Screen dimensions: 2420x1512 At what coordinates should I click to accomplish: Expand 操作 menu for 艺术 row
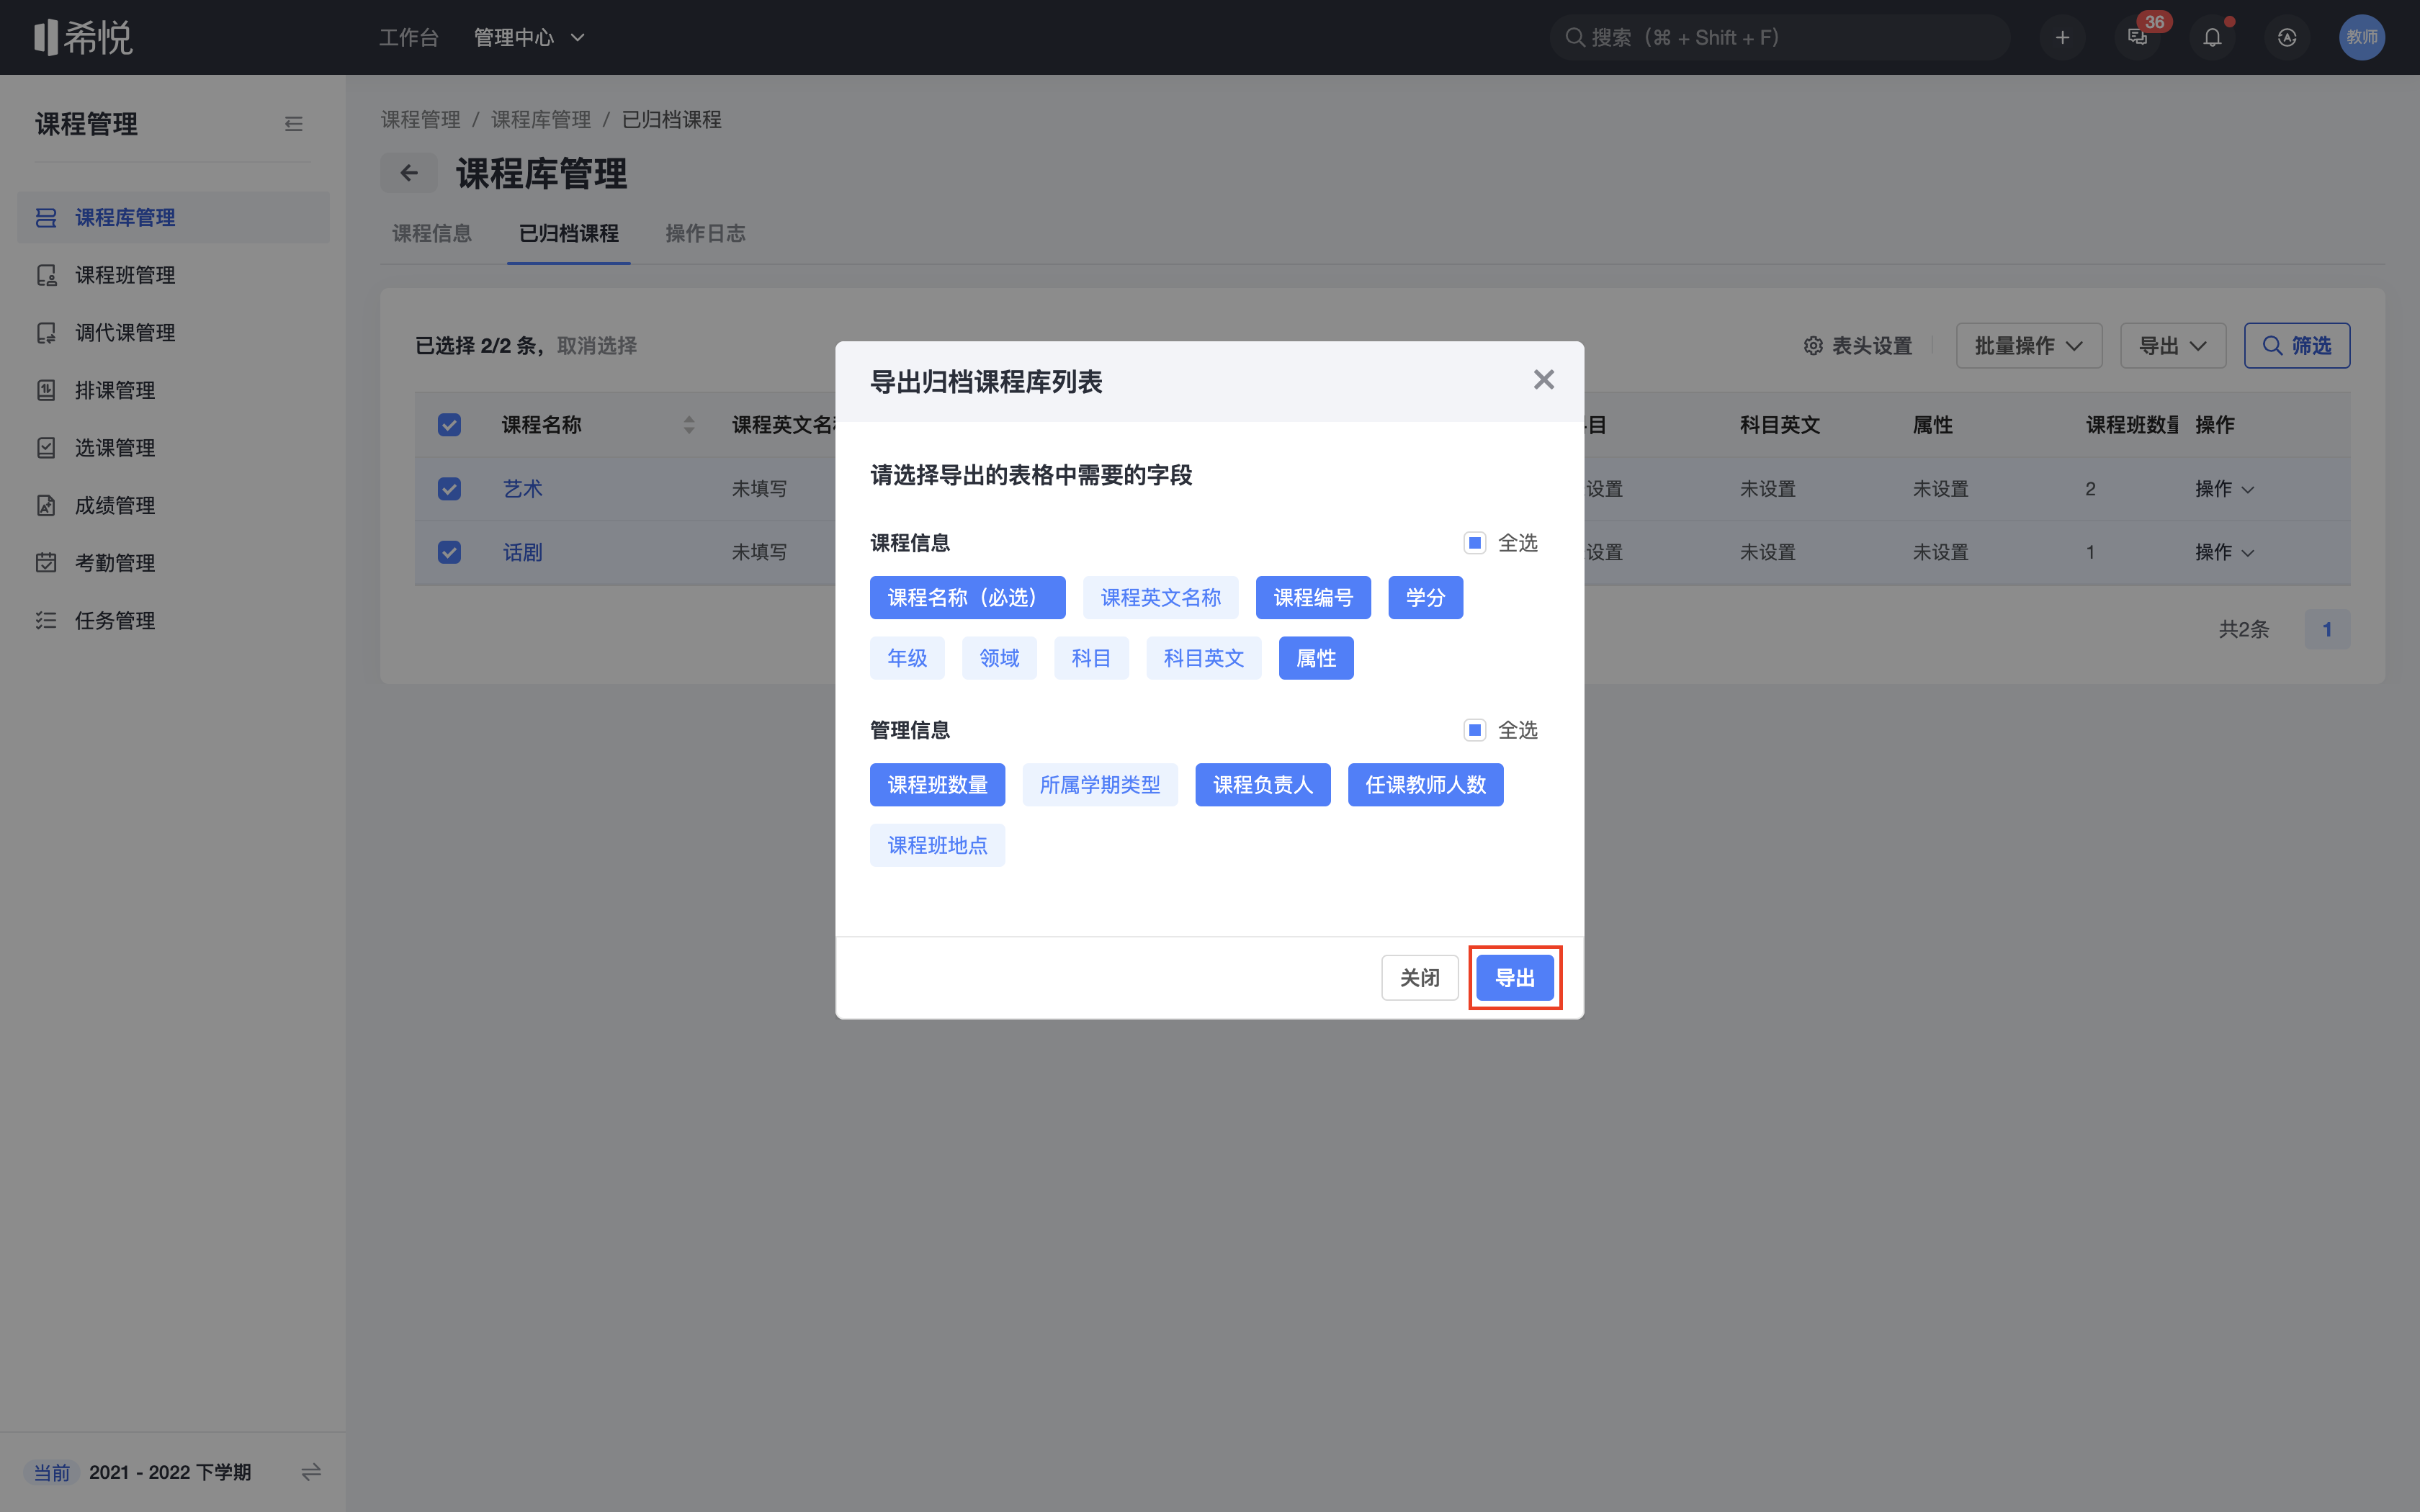pyautogui.click(x=2224, y=489)
